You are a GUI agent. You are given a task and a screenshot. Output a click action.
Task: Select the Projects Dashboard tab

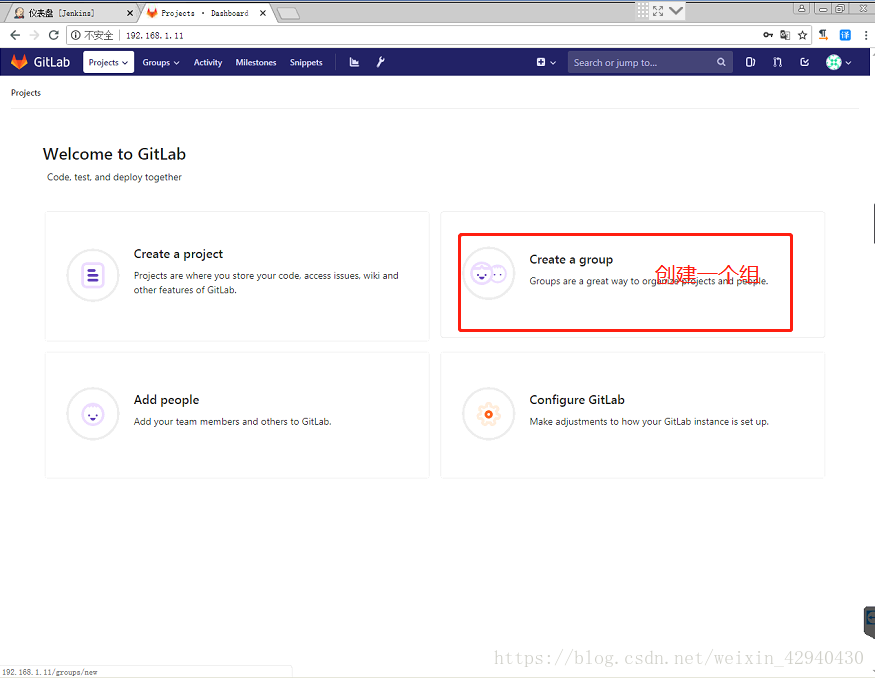click(x=204, y=13)
